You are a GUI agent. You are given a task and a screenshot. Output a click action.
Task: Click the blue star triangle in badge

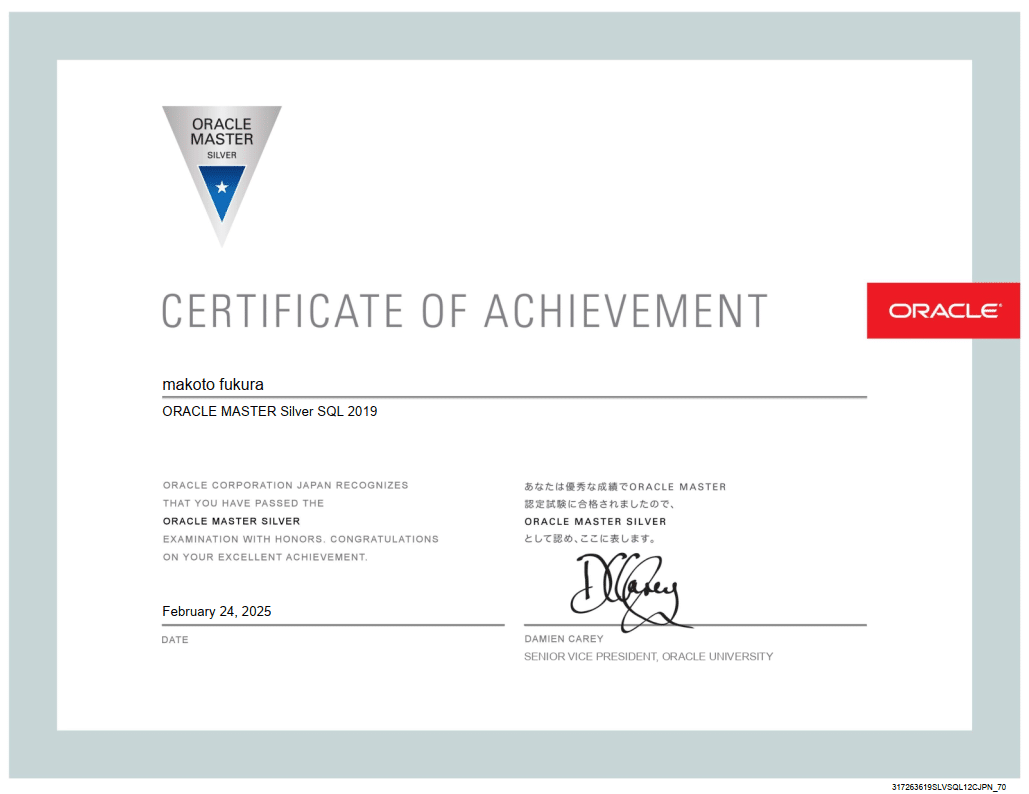point(222,192)
